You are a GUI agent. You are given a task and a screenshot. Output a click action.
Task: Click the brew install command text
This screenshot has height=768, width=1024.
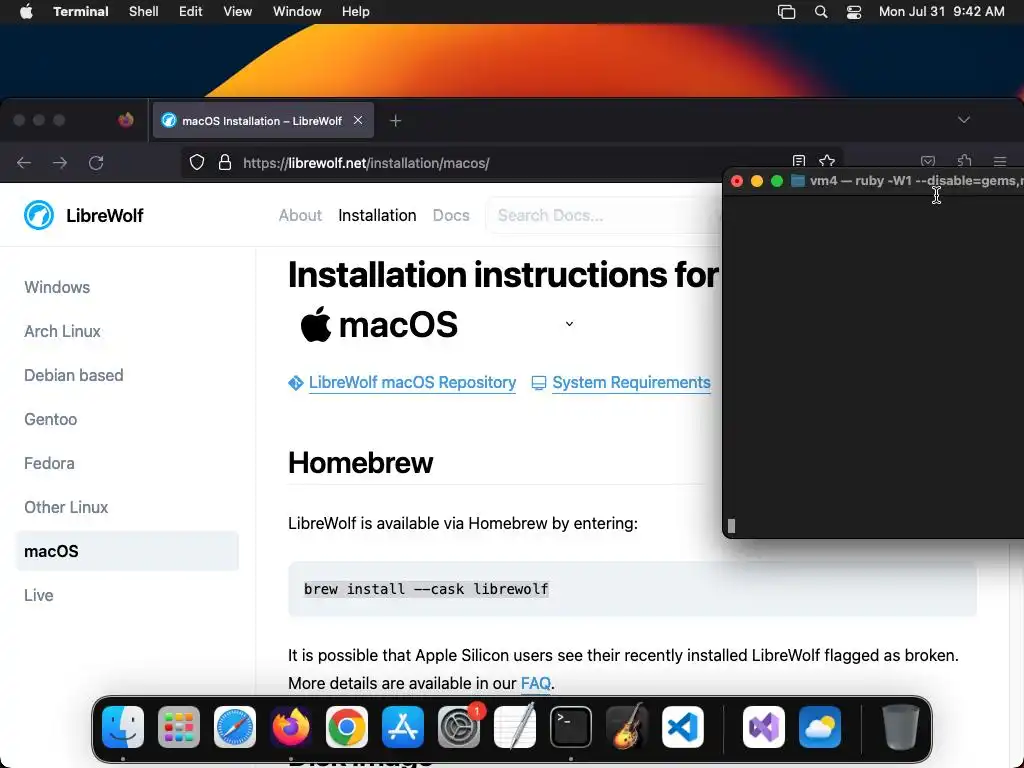point(426,589)
